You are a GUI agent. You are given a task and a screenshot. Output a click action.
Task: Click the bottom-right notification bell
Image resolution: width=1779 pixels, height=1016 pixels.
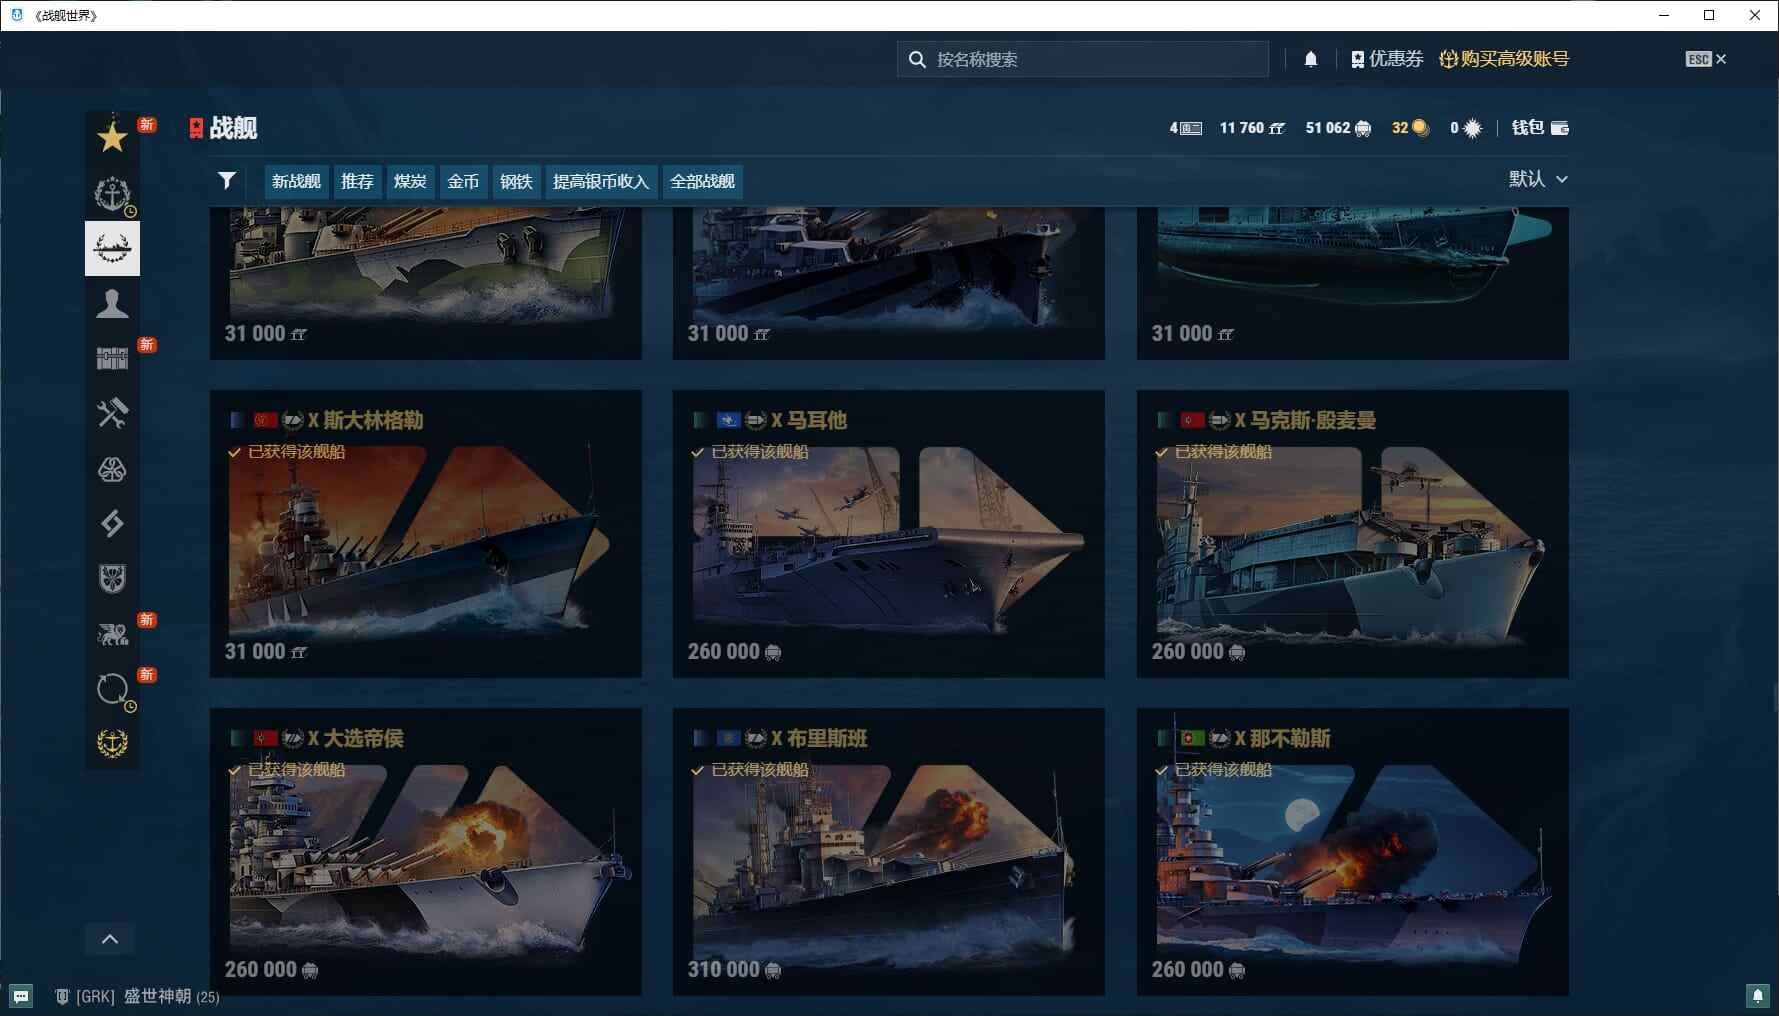[x=1757, y=996]
